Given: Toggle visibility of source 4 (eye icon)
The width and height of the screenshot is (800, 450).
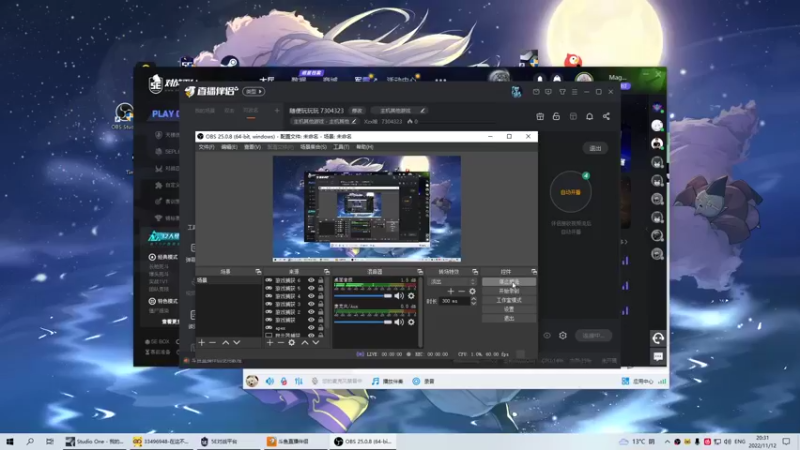Looking at the screenshot, I should (311, 296).
